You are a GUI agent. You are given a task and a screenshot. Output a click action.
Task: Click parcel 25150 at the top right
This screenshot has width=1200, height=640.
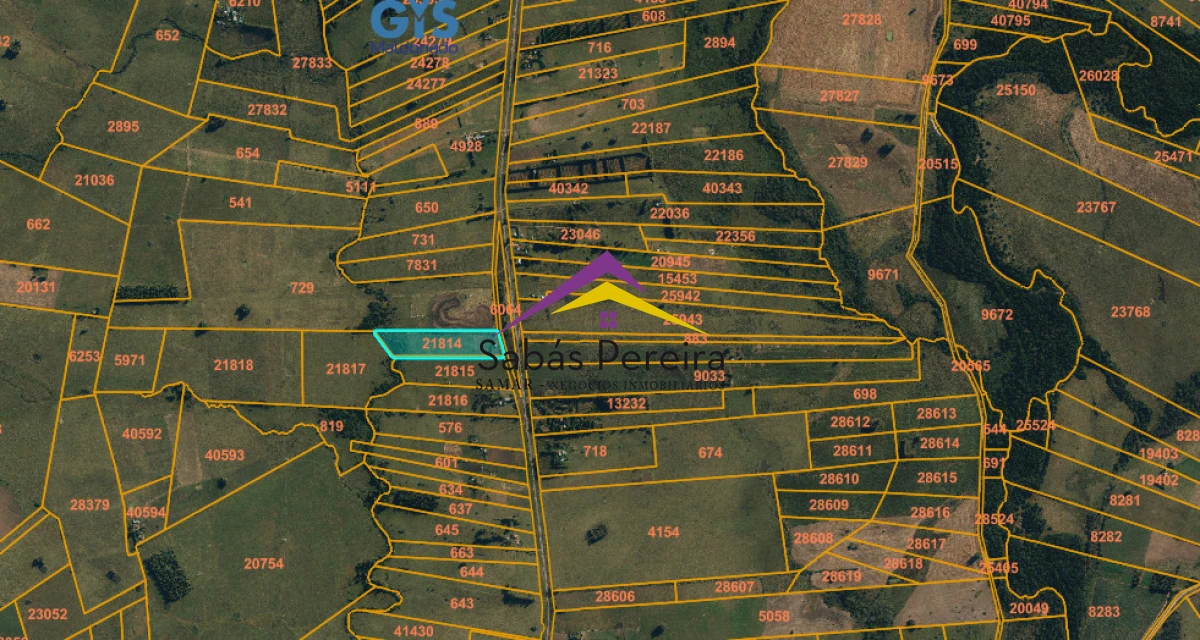point(1016,90)
